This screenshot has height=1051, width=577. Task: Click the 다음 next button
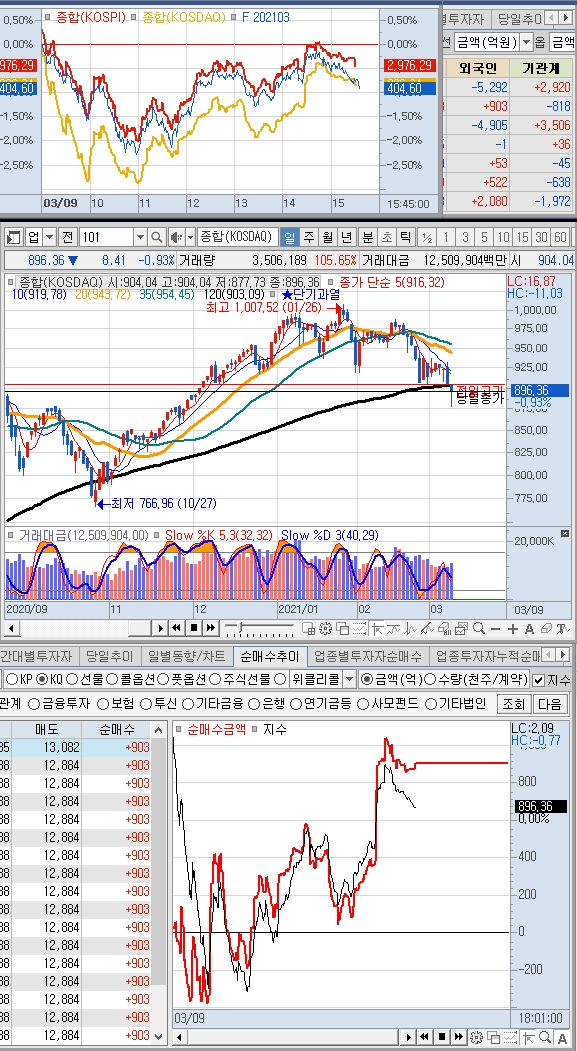click(549, 704)
